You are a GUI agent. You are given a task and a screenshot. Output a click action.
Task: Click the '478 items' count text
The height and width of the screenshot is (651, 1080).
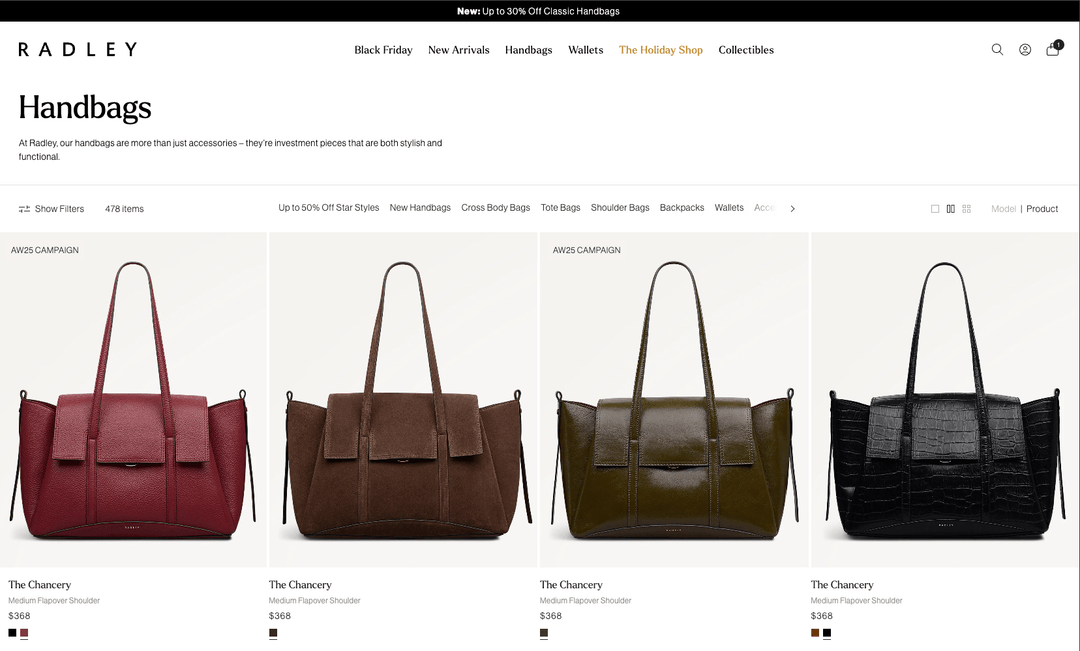tap(124, 209)
